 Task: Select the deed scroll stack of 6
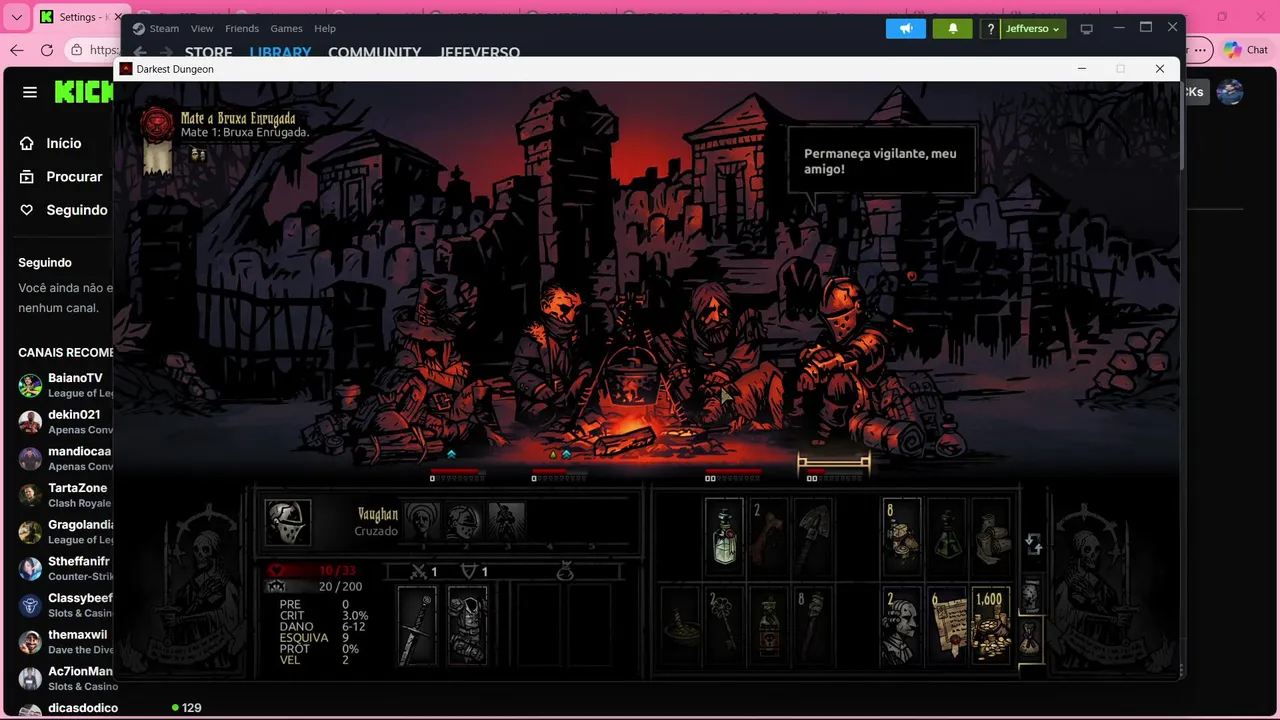pyautogui.click(x=946, y=627)
